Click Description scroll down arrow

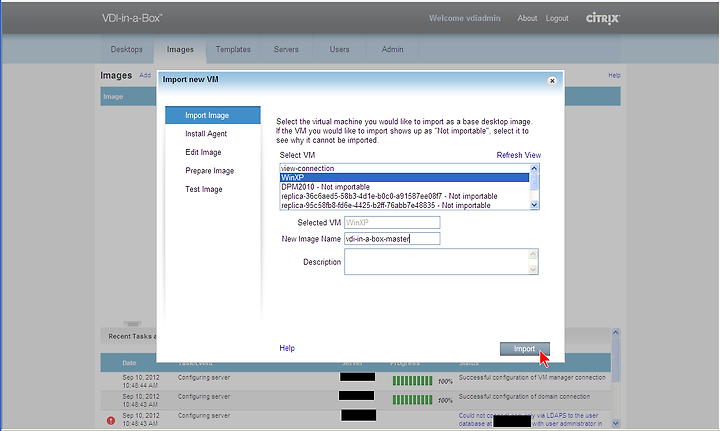pyautogui.click(x=533, y=269)
